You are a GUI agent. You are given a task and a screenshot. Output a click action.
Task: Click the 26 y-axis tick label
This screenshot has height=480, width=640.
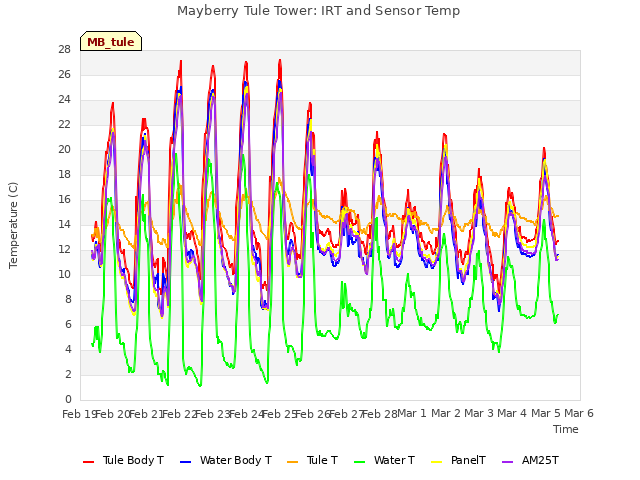tap(64, 74)
